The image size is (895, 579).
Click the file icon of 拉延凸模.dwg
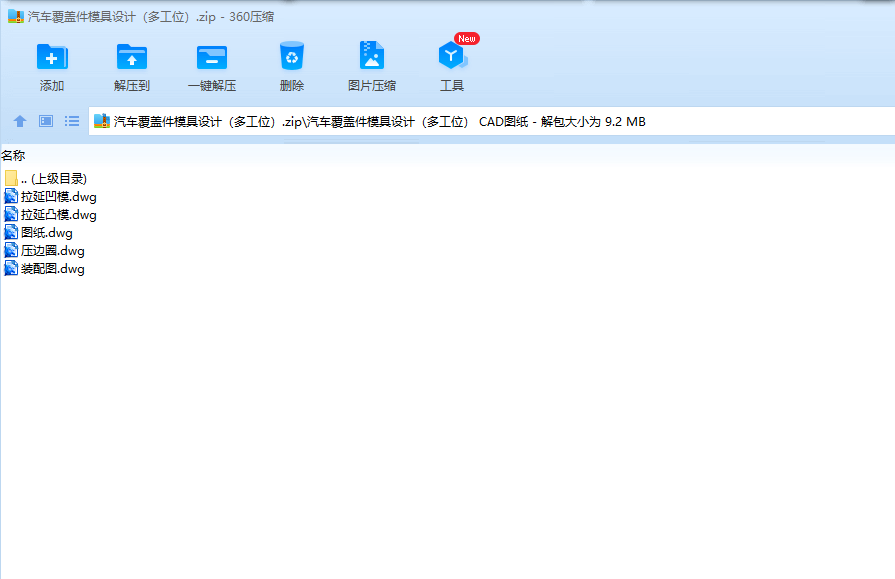pyautogui.click(x=11, y=214)
